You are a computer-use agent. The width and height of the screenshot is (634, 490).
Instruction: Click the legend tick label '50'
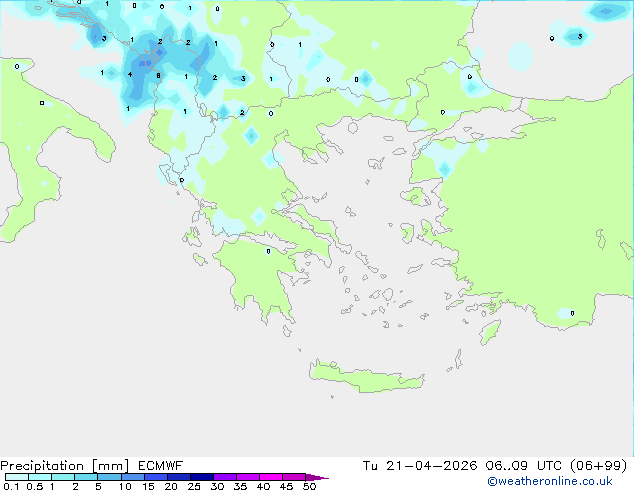tap(309, 486)
